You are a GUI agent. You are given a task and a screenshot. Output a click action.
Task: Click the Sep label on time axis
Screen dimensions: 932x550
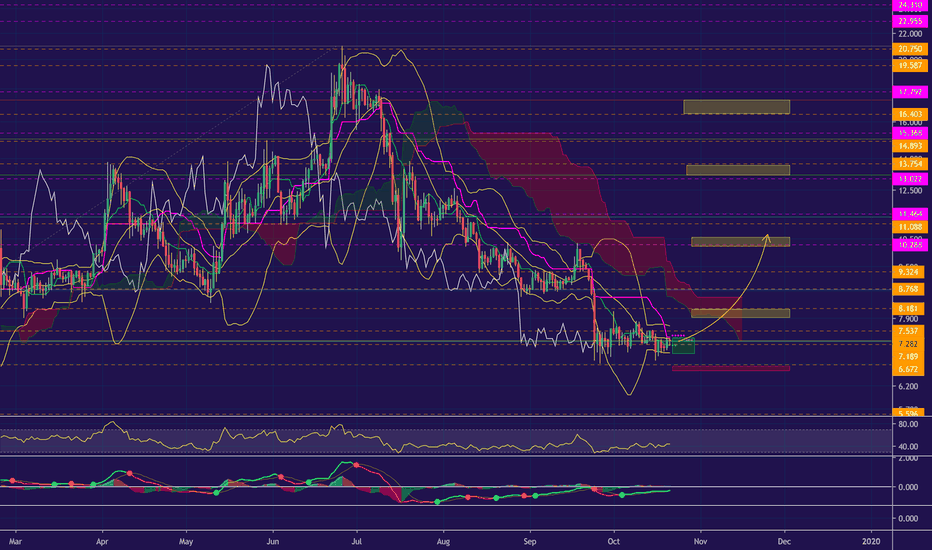530,542
